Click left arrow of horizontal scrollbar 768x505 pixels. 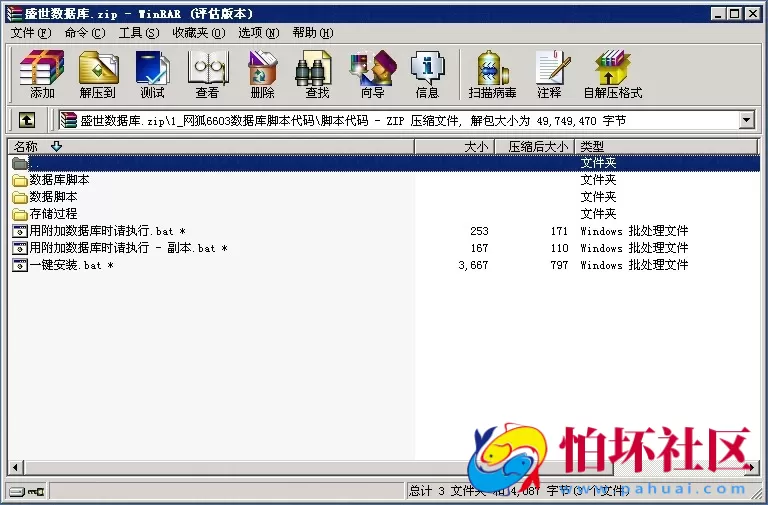pyautogui.click(x=15, y=467)
